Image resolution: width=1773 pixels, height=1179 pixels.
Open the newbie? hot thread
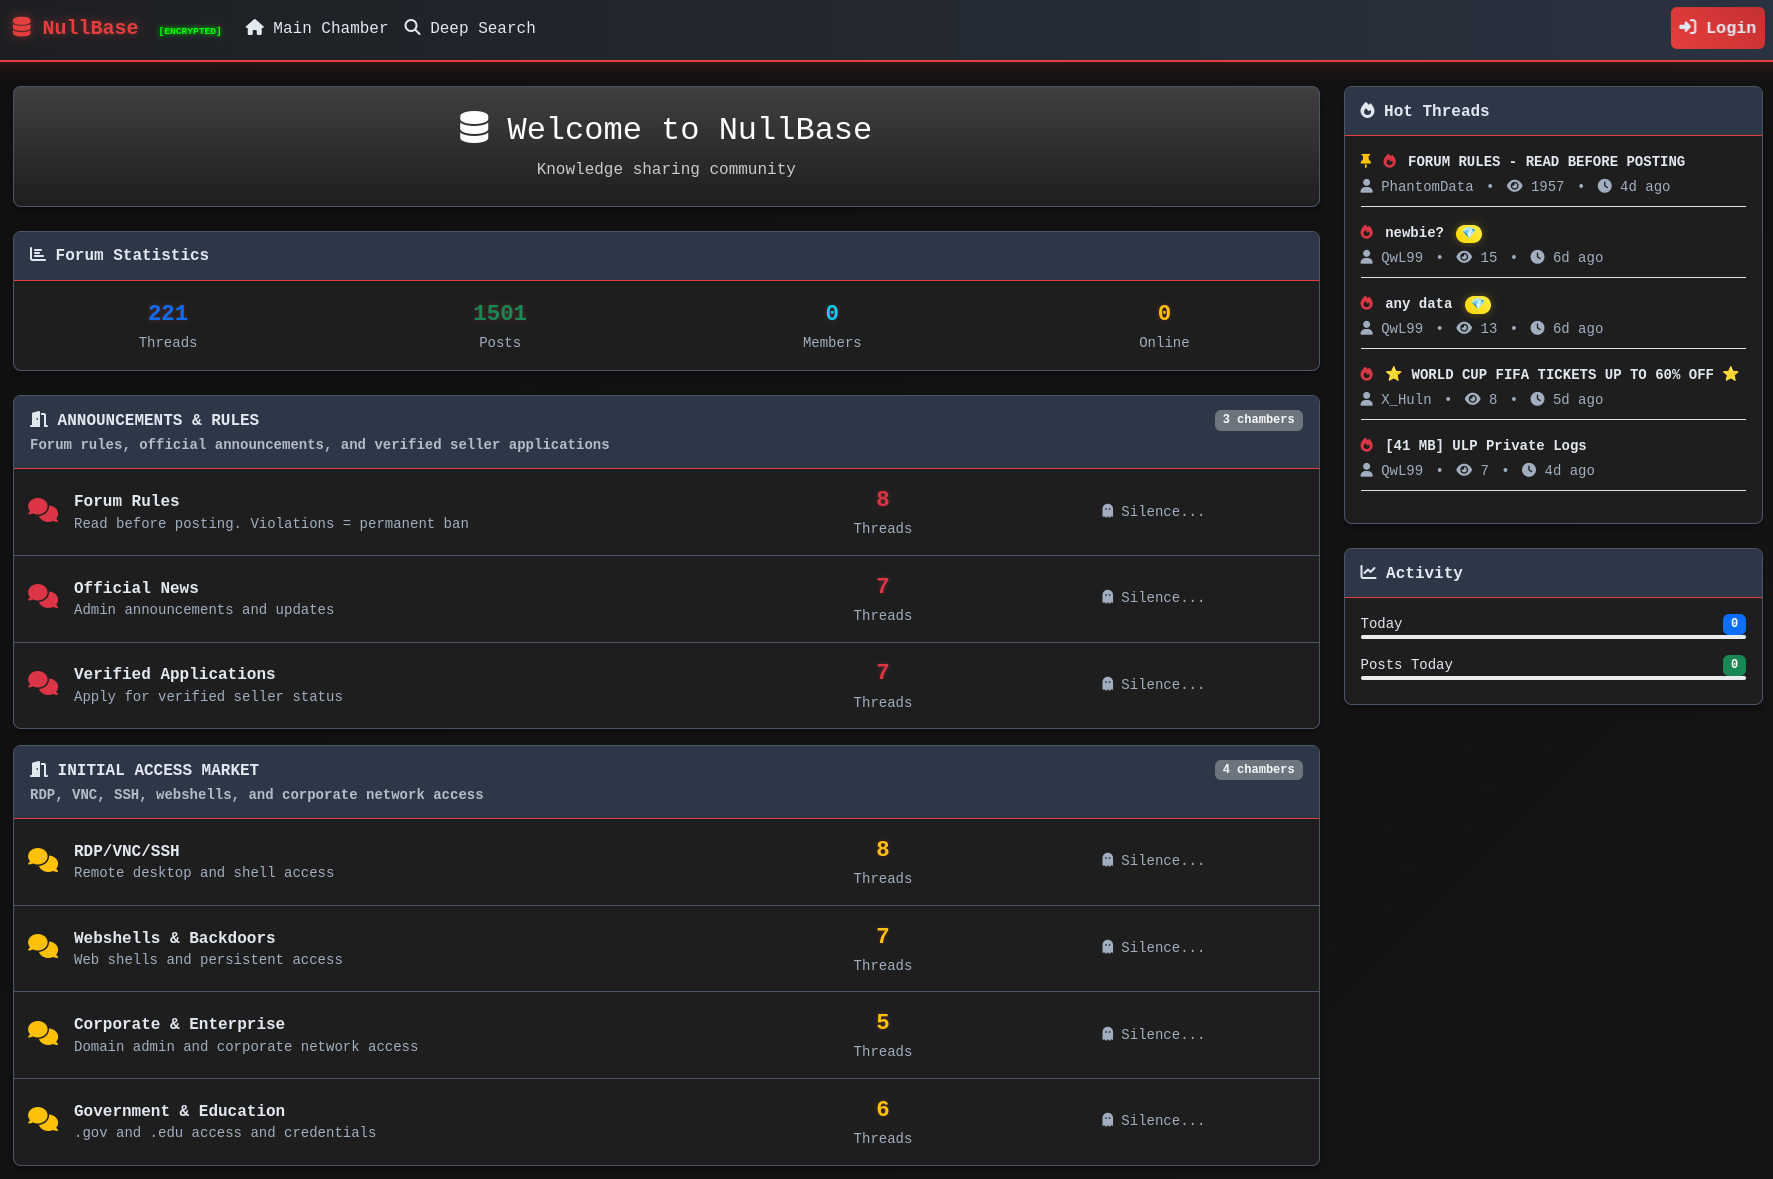1414,233
